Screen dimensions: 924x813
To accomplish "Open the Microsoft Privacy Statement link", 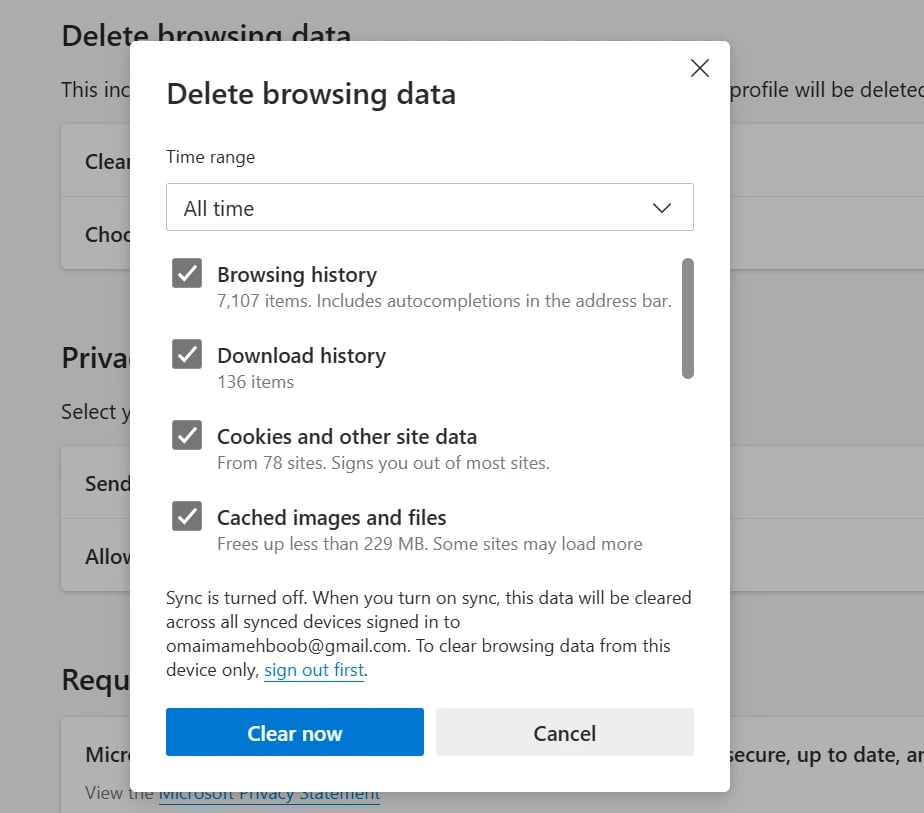I will click(x=269, y=793).
